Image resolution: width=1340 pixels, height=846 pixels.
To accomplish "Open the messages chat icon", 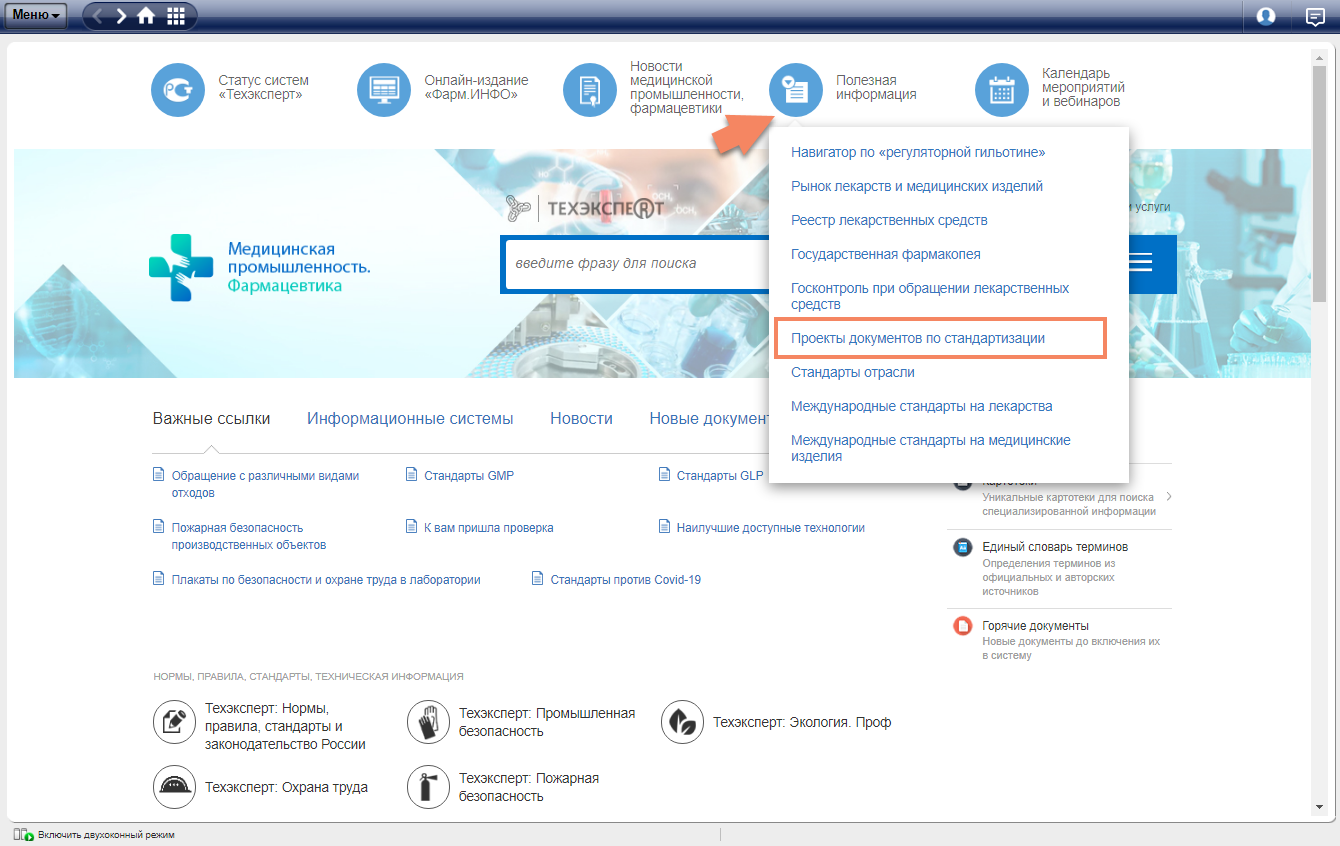I will coord(1315,16).
